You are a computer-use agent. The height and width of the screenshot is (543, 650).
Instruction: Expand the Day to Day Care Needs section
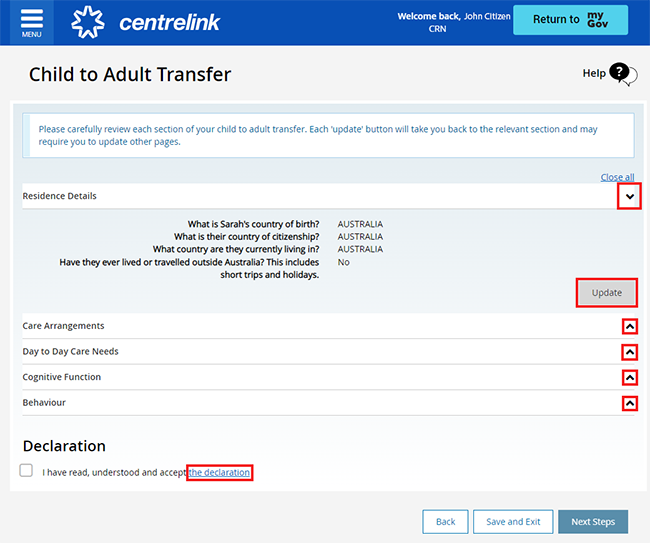[x=630, y=352]
